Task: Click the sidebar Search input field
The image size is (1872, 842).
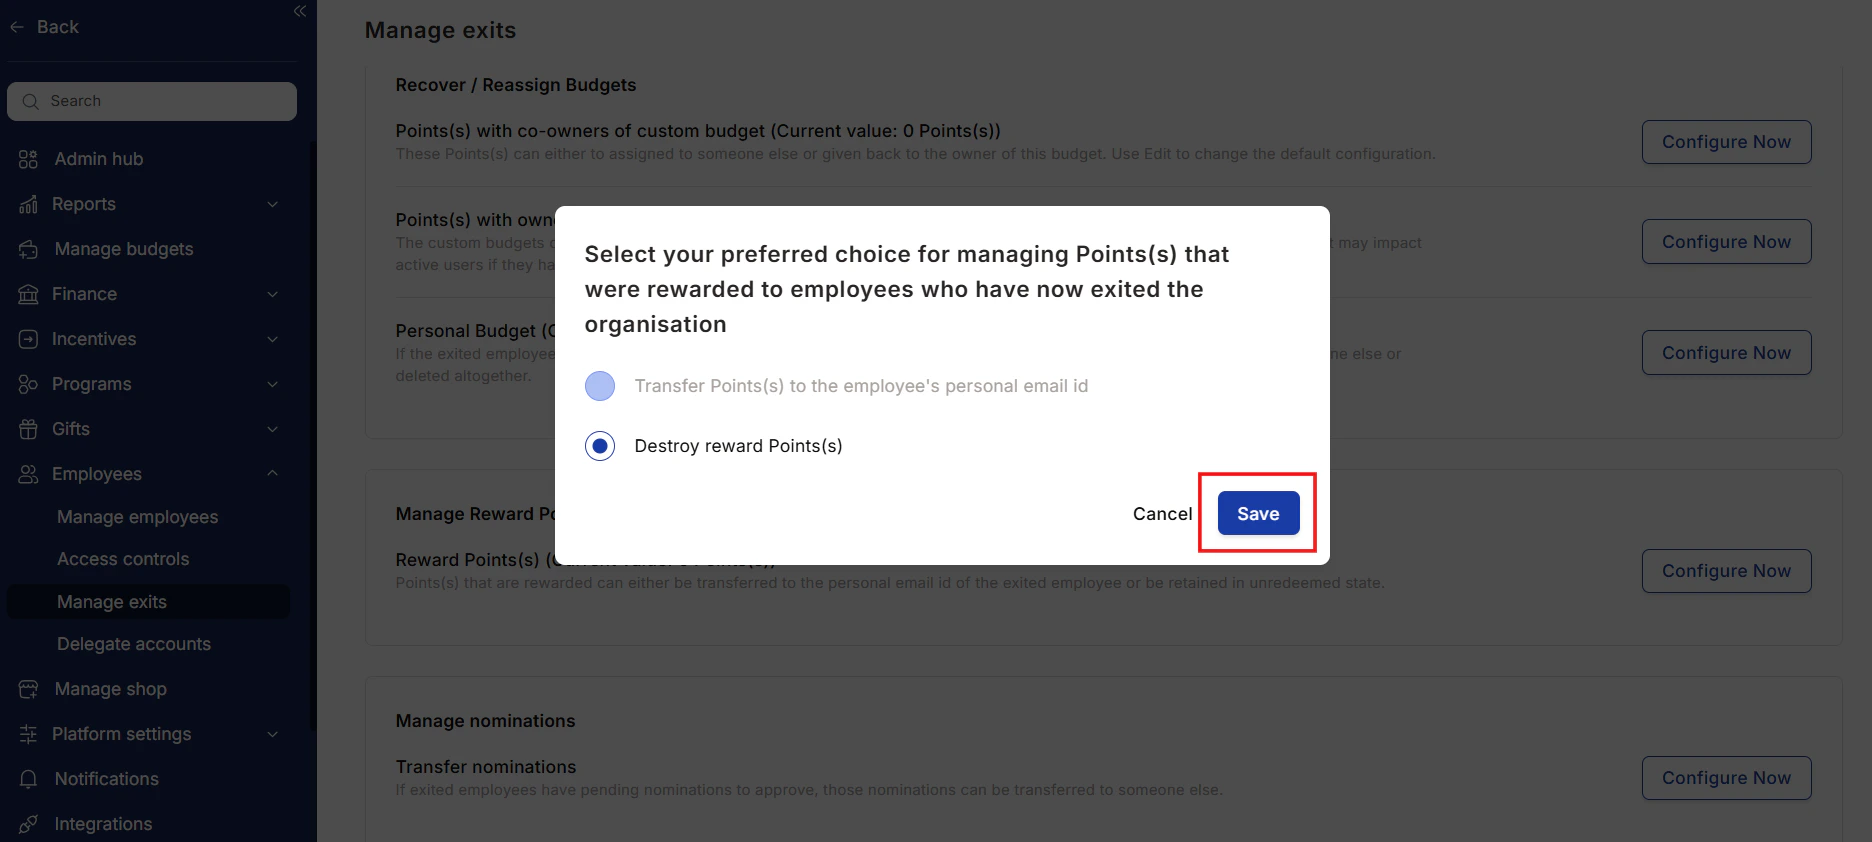Action: [152, 101]
